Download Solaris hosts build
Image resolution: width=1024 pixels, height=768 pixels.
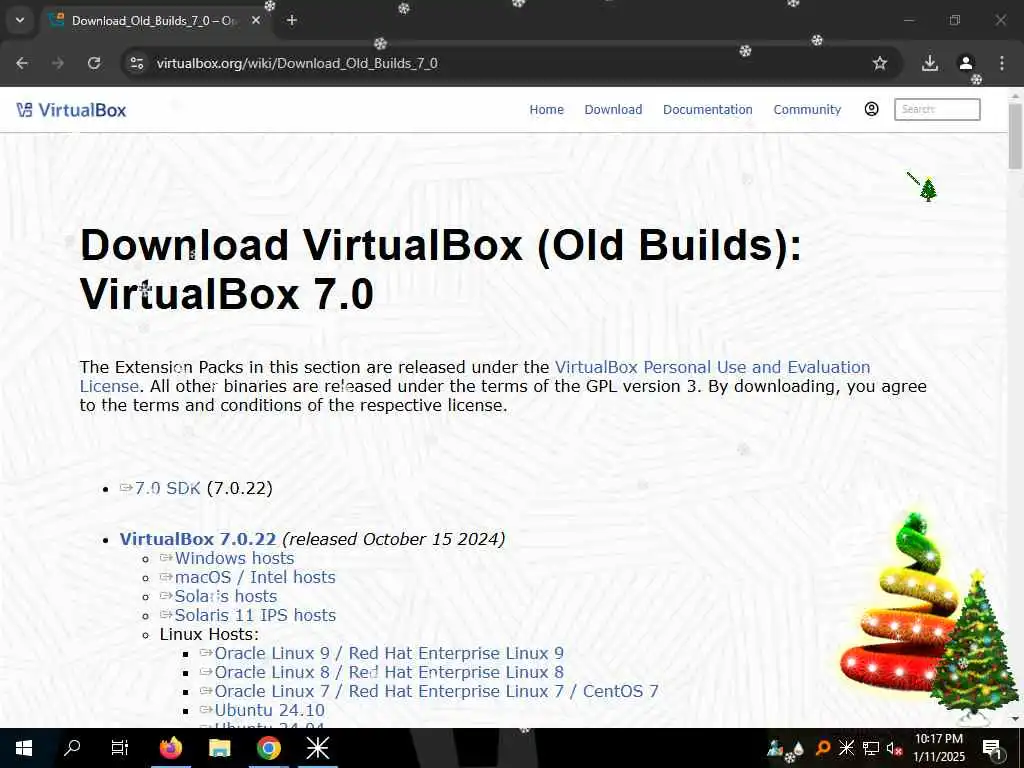tap(225, 596)
